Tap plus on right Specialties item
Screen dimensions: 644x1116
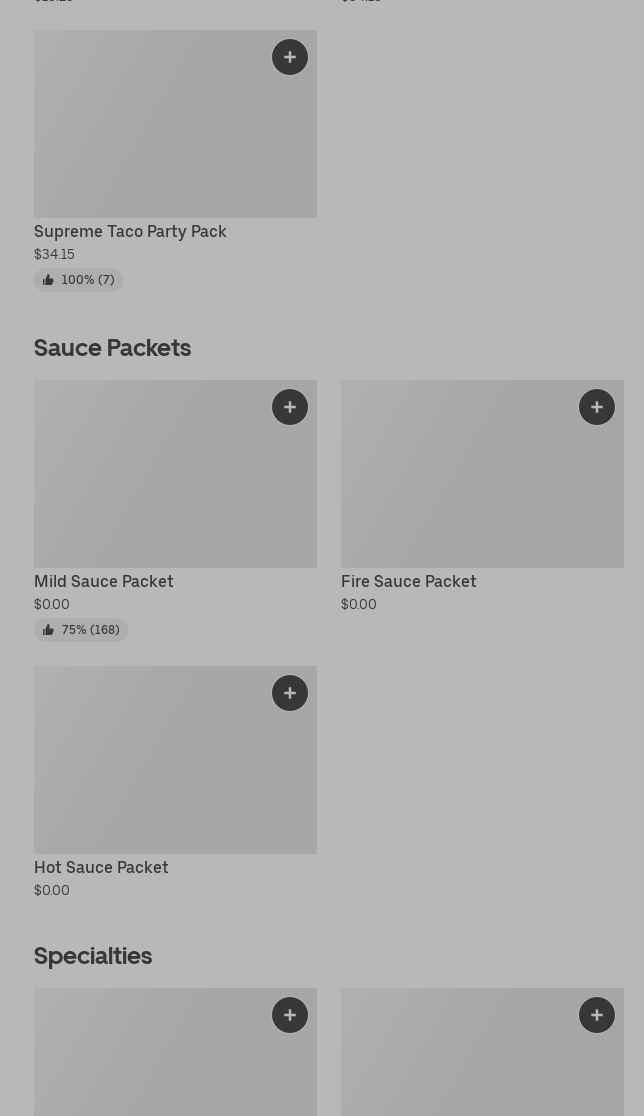597,1015
